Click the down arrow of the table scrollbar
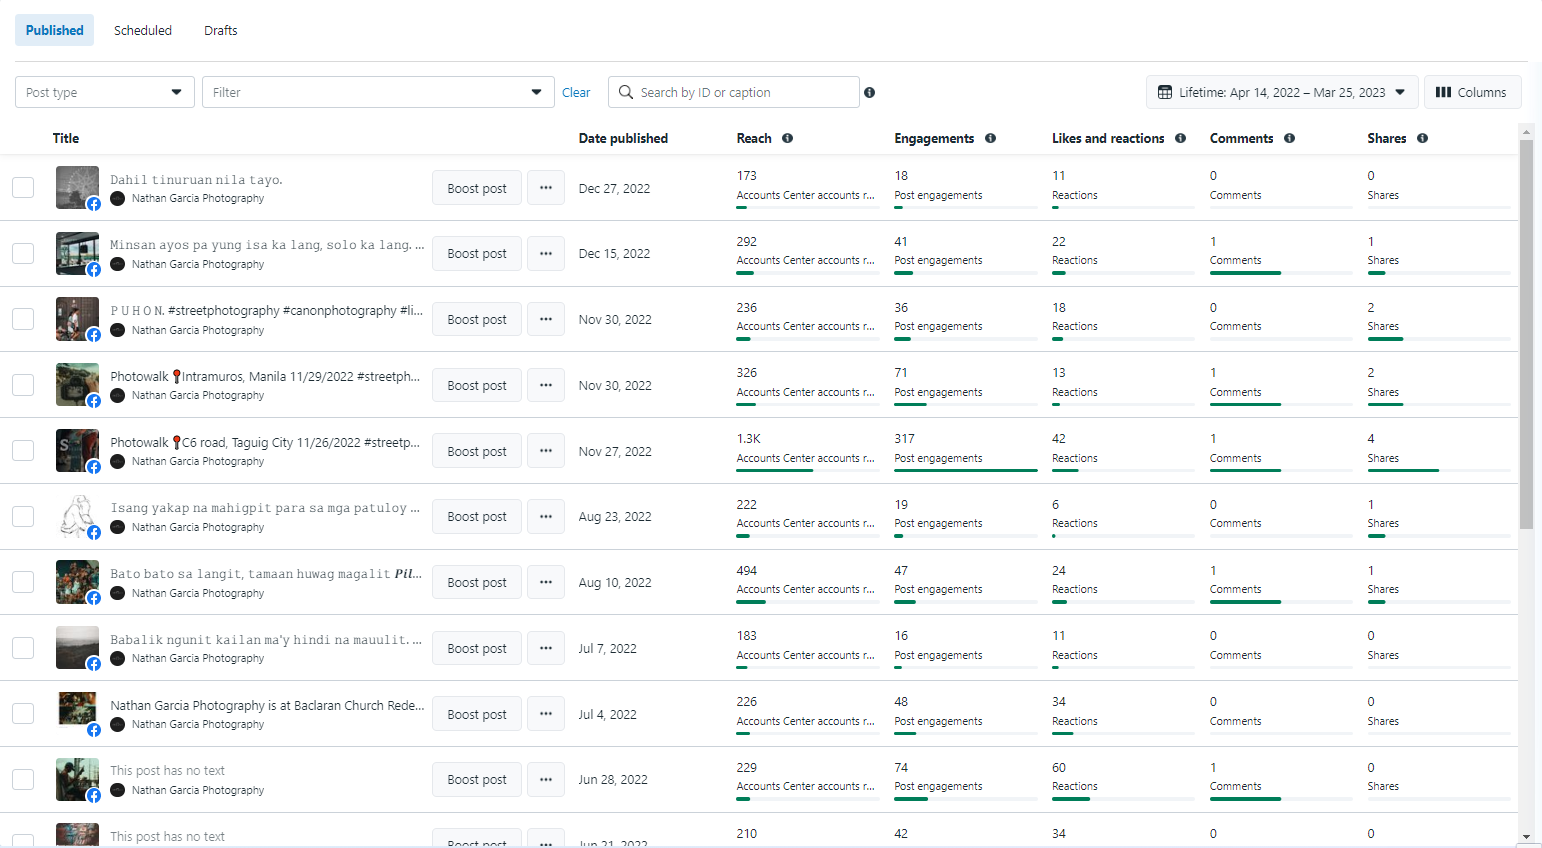The width and height of the screenshot is (1542, 848). coord(1526,836)
